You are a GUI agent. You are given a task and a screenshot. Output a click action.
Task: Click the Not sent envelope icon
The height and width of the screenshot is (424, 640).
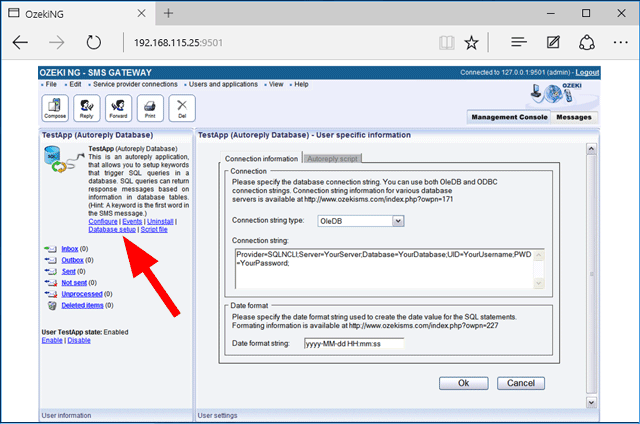pyautogui.click(x=51, y=283)
